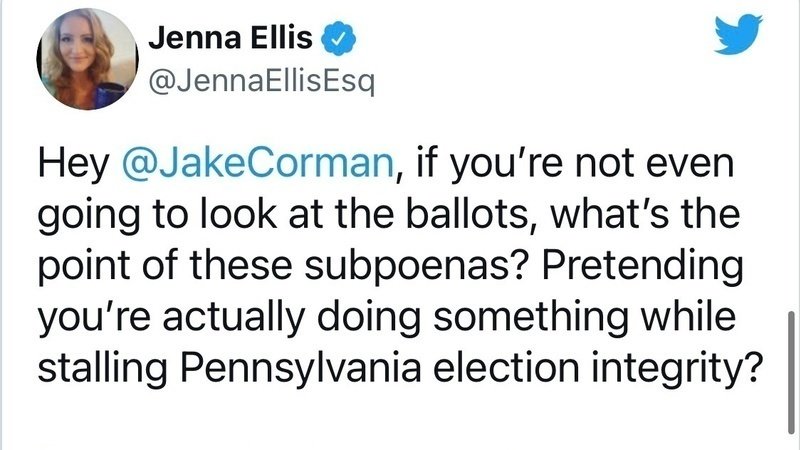Viewport: 800px width, 450px height.
Task: Open the @JakeCorman mention link
Action: tap(258, 164)
